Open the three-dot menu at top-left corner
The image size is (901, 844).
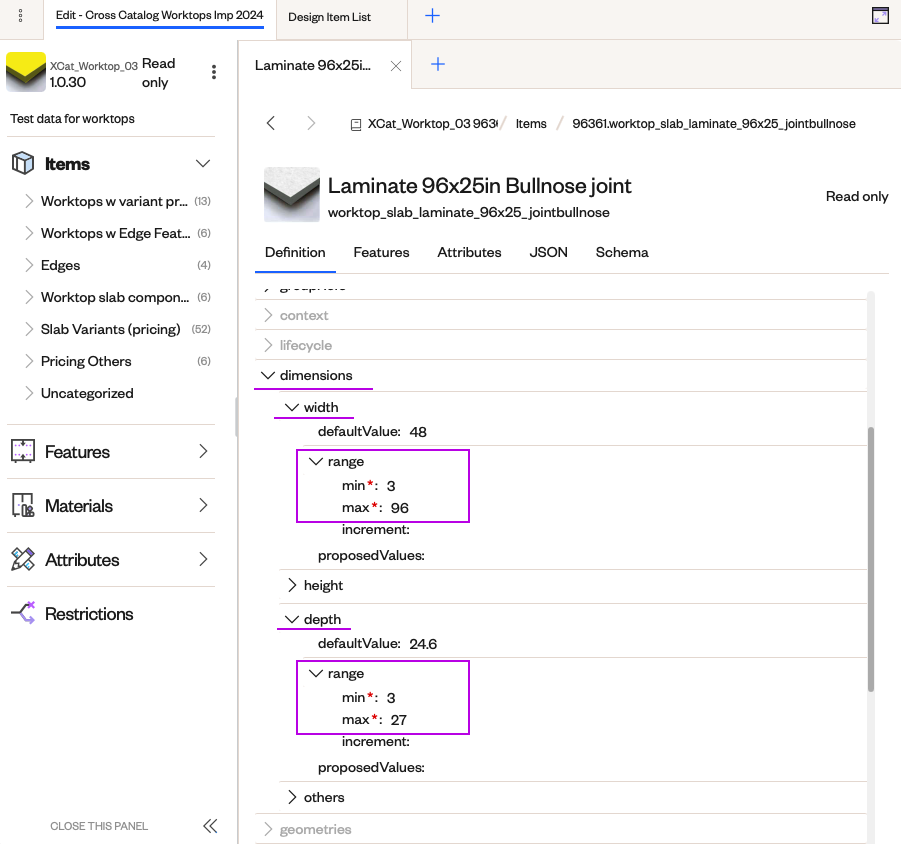click(21, 16)
